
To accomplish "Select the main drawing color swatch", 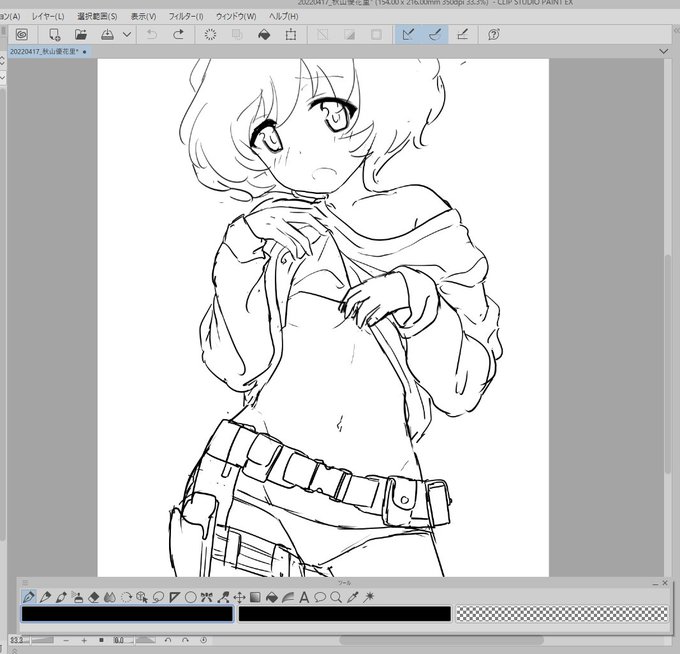I will (127, 614).
